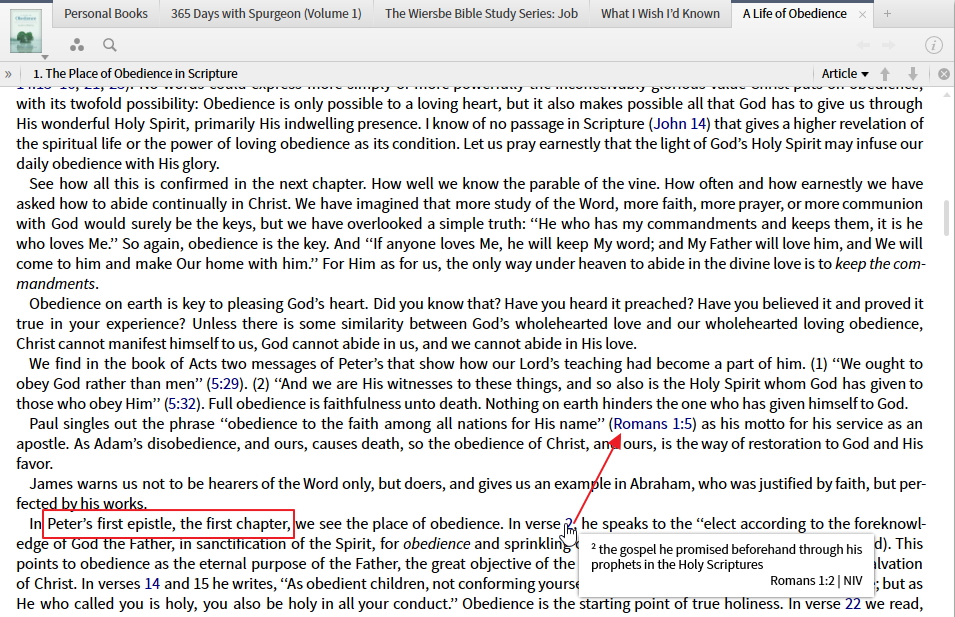Click the verse 2 reference link
This screenshot has height=617, width=955.
point(569,524)
